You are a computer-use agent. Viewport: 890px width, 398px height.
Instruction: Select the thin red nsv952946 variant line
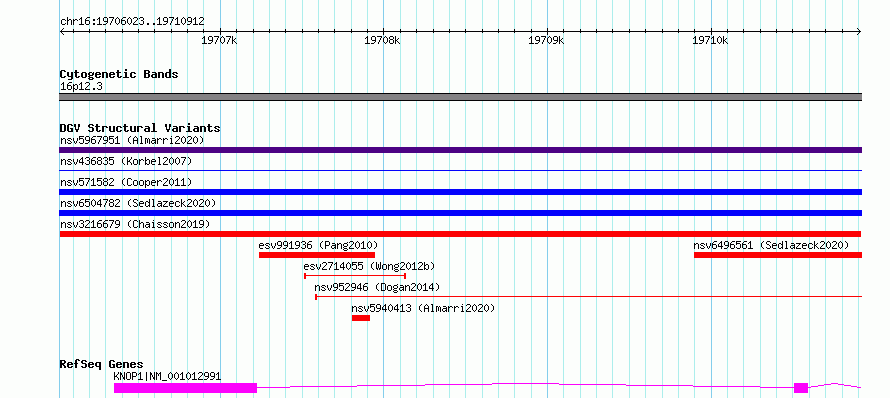click(589, 296)
